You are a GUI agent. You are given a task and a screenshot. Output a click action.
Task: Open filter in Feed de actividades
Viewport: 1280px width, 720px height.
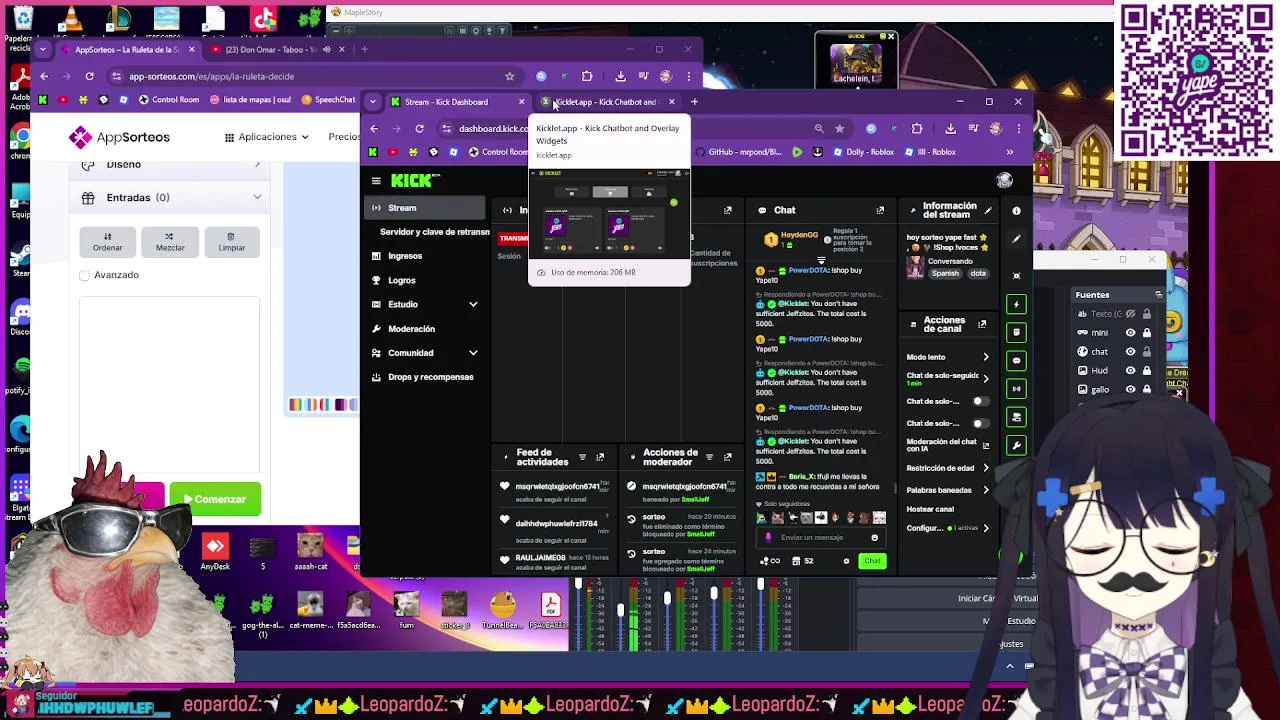[582, 457]
